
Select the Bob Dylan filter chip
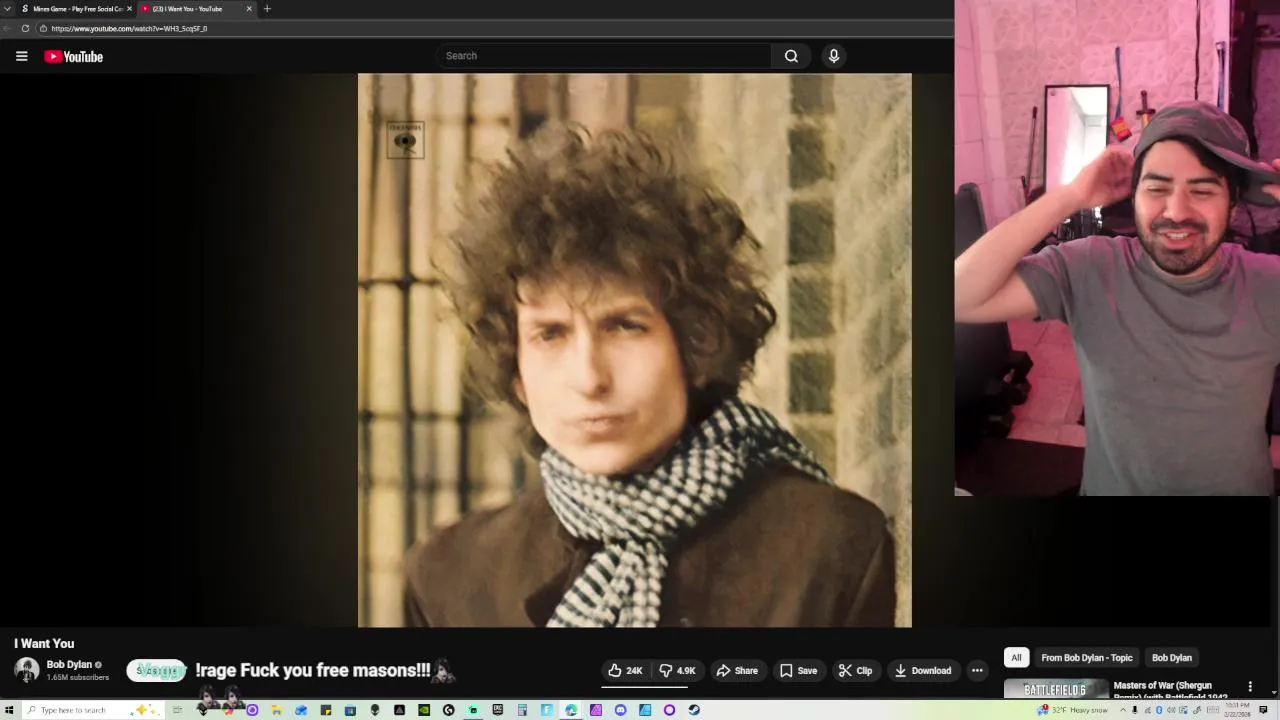tap(1171, 658)
